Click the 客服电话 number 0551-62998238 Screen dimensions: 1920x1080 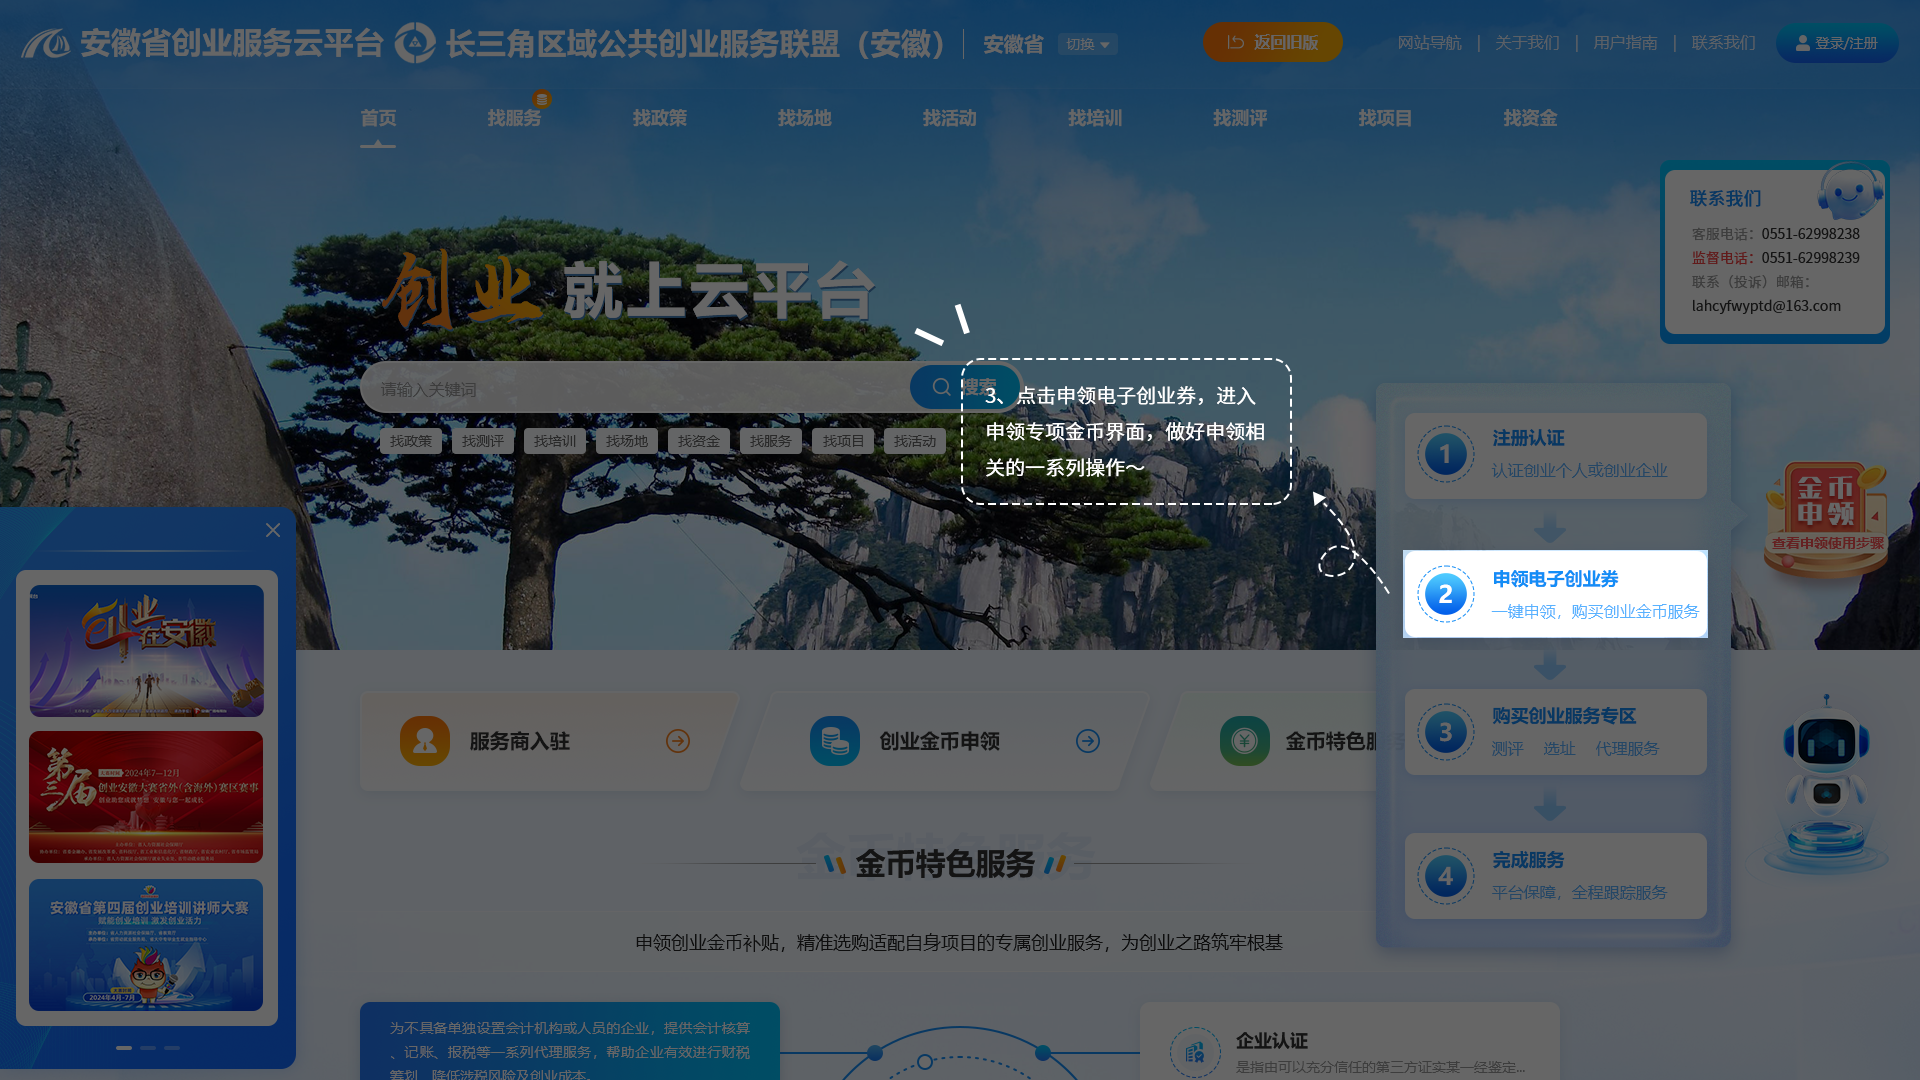(x=1811, y=234)
